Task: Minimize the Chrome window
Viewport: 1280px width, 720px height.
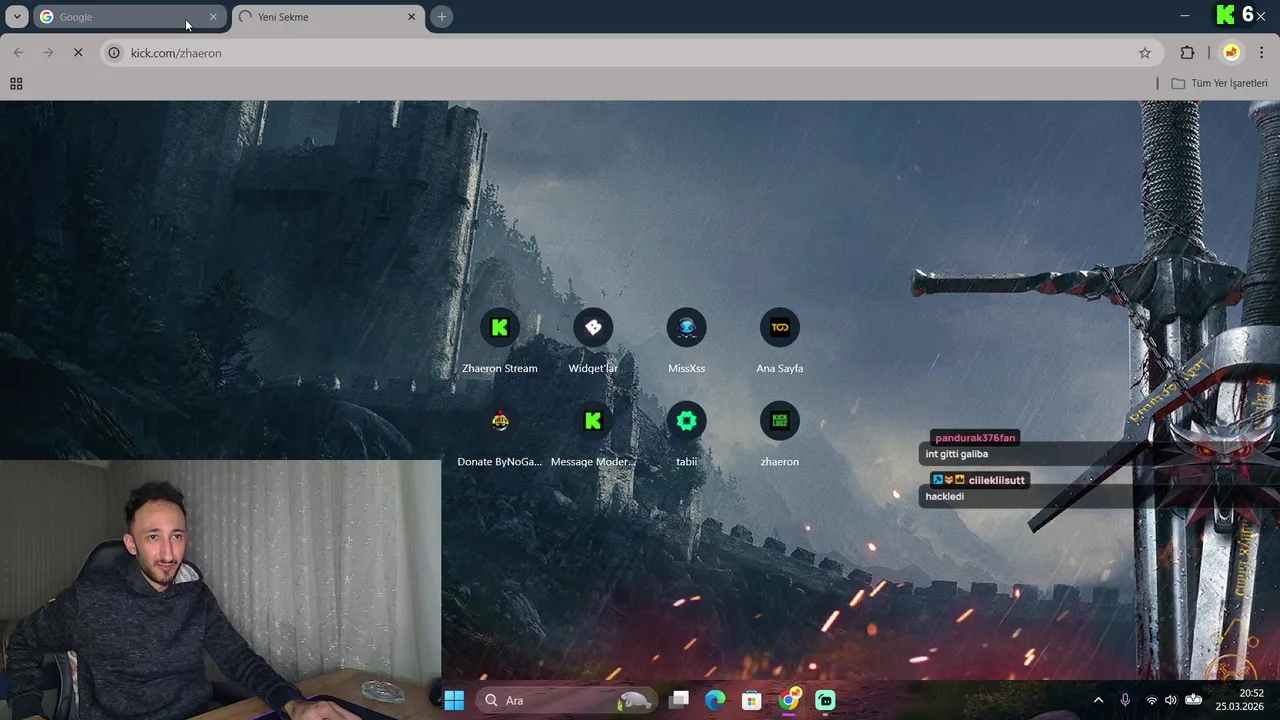Action: tap(1184, 16)
